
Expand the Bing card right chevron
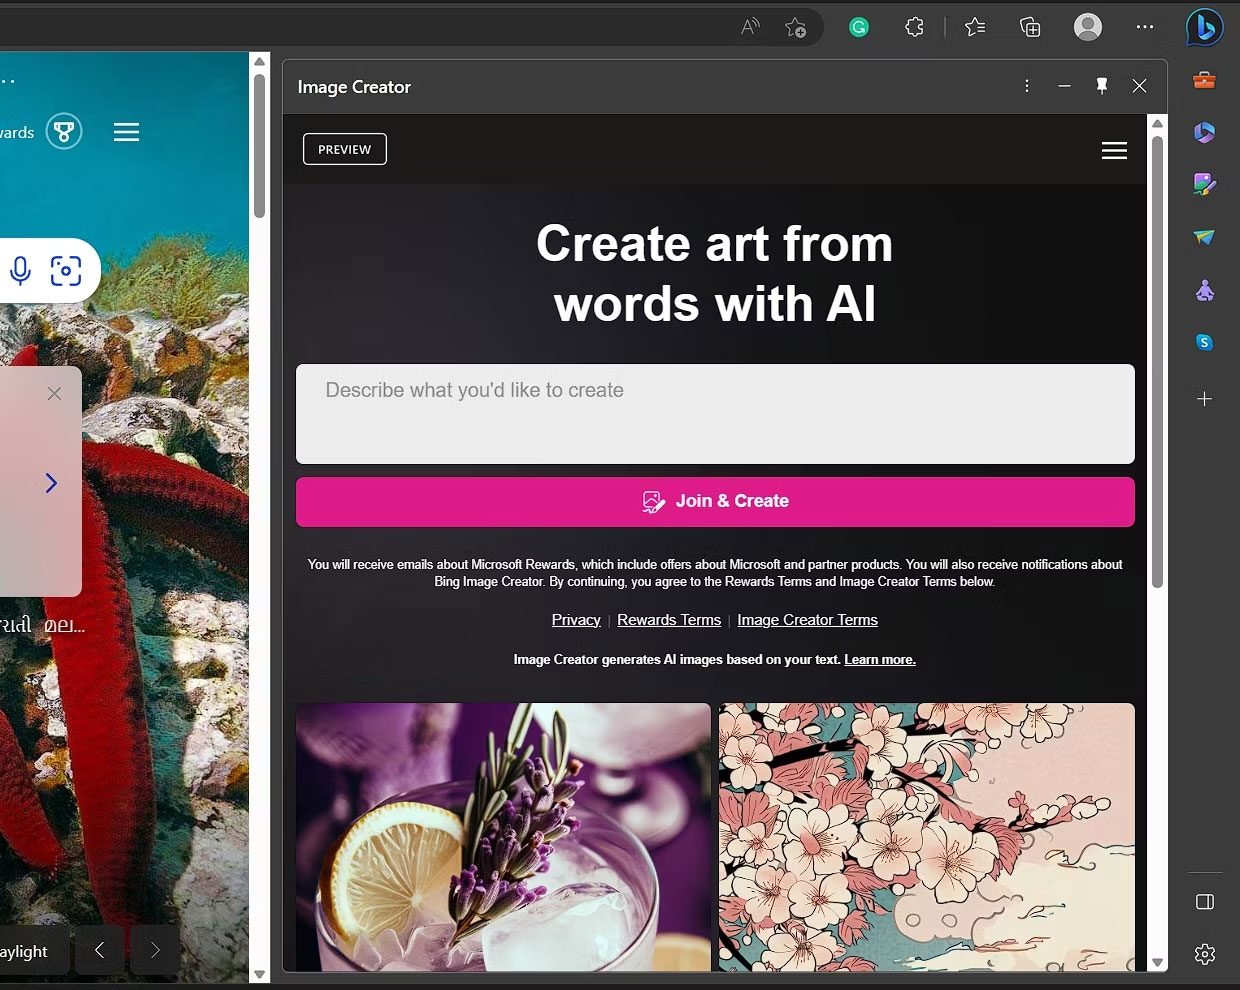(x=51, y=483)
